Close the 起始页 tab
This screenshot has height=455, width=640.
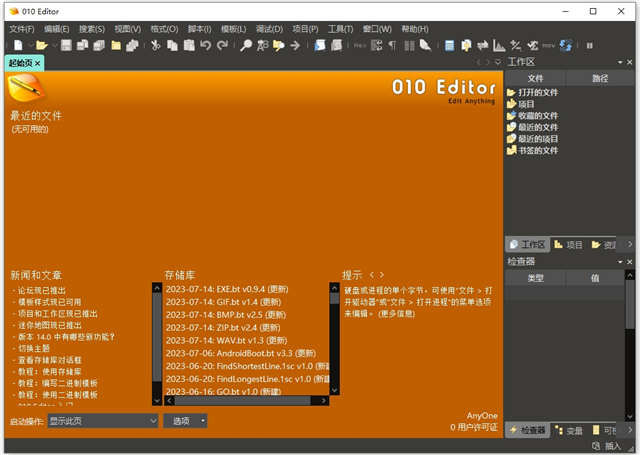point(38,63)
